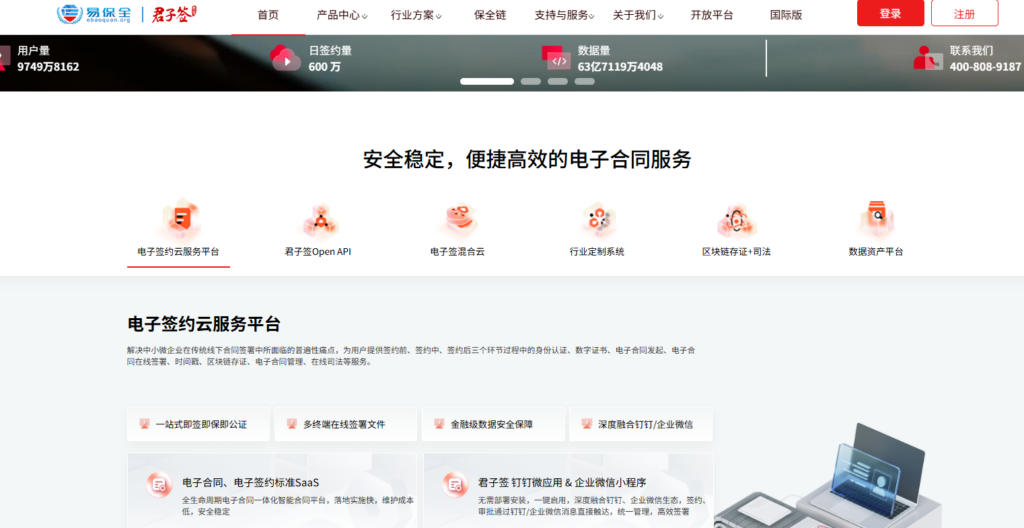The image size is (1024, 528).
Task: Jump to second banner slide indicator
Action: [531, 82]
